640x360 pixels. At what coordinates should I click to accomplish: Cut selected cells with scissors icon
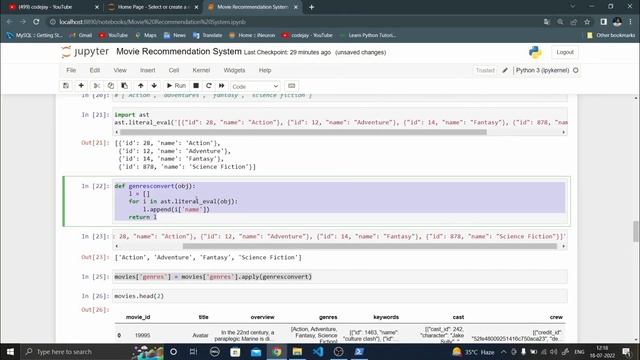[x=97, y=86]
